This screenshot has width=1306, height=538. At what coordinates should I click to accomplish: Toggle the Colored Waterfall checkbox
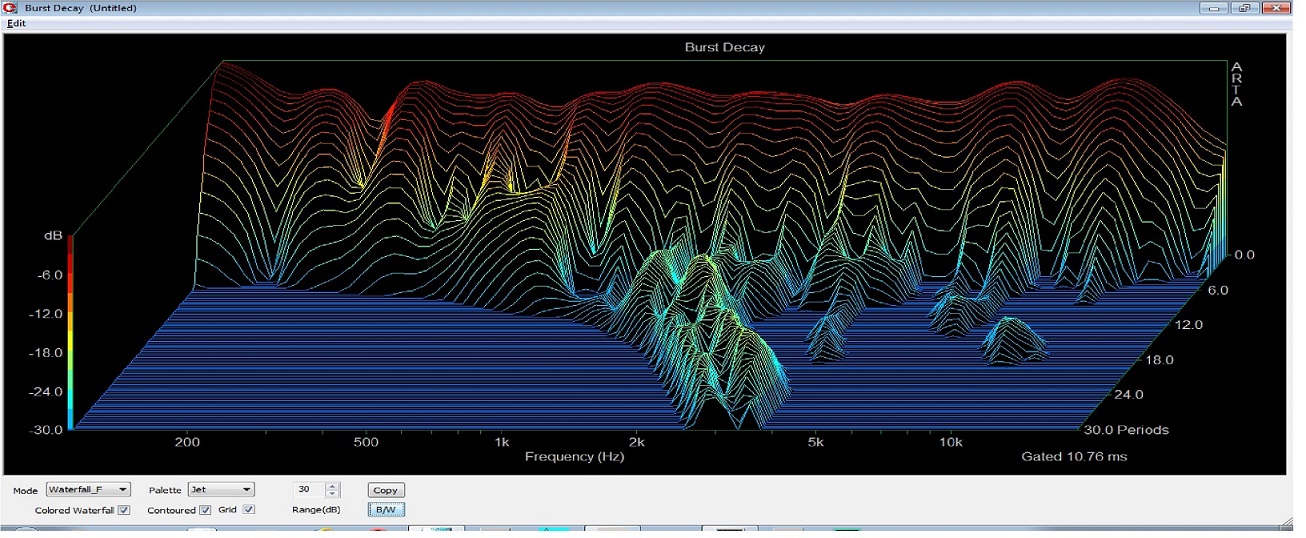click(124, 510)
